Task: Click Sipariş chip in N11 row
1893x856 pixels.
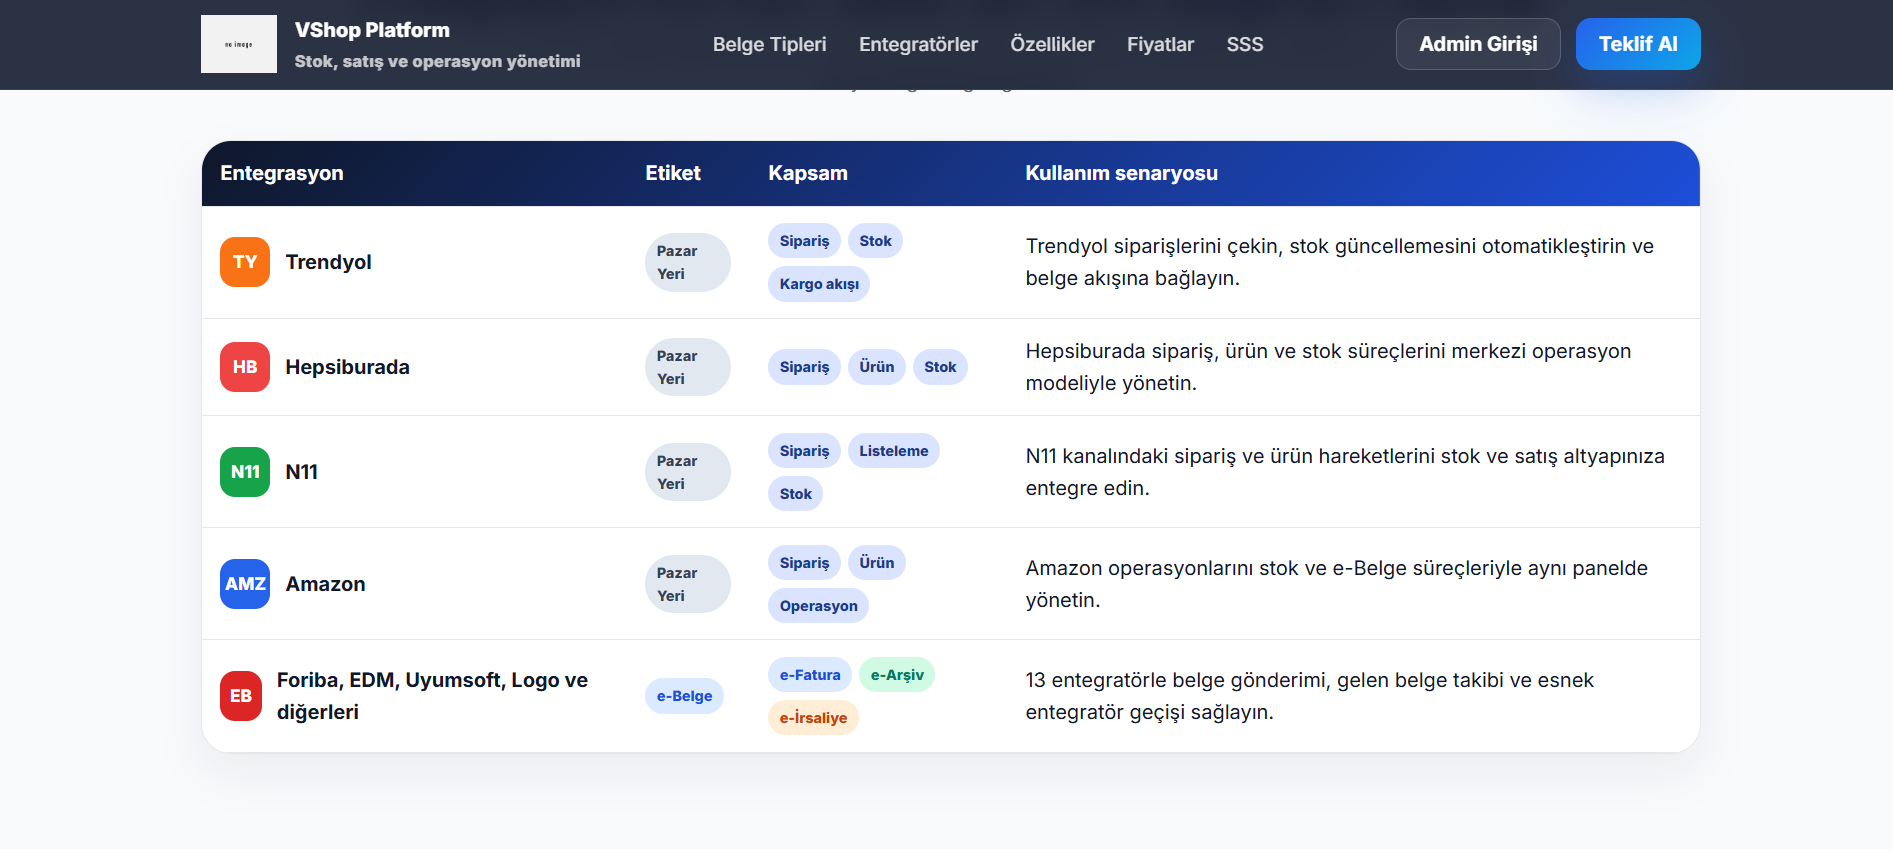Action: (x=804, y=451)
